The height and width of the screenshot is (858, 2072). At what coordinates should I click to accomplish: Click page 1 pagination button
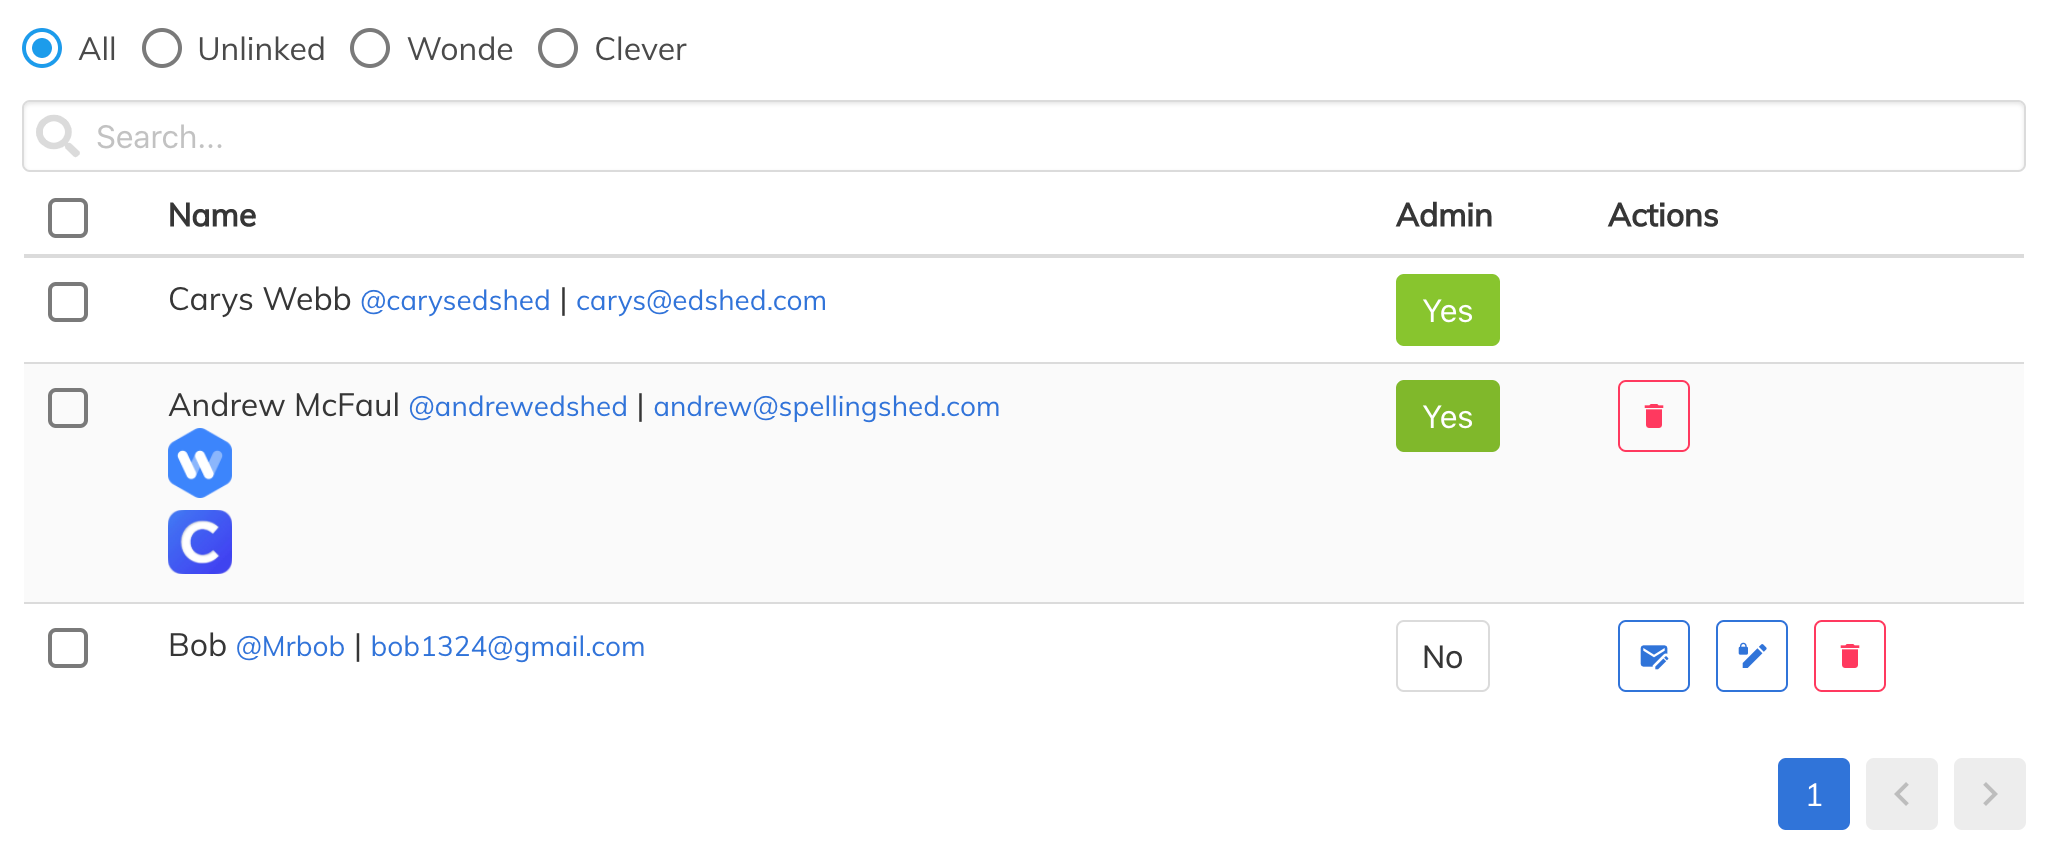pos(1813,794)
